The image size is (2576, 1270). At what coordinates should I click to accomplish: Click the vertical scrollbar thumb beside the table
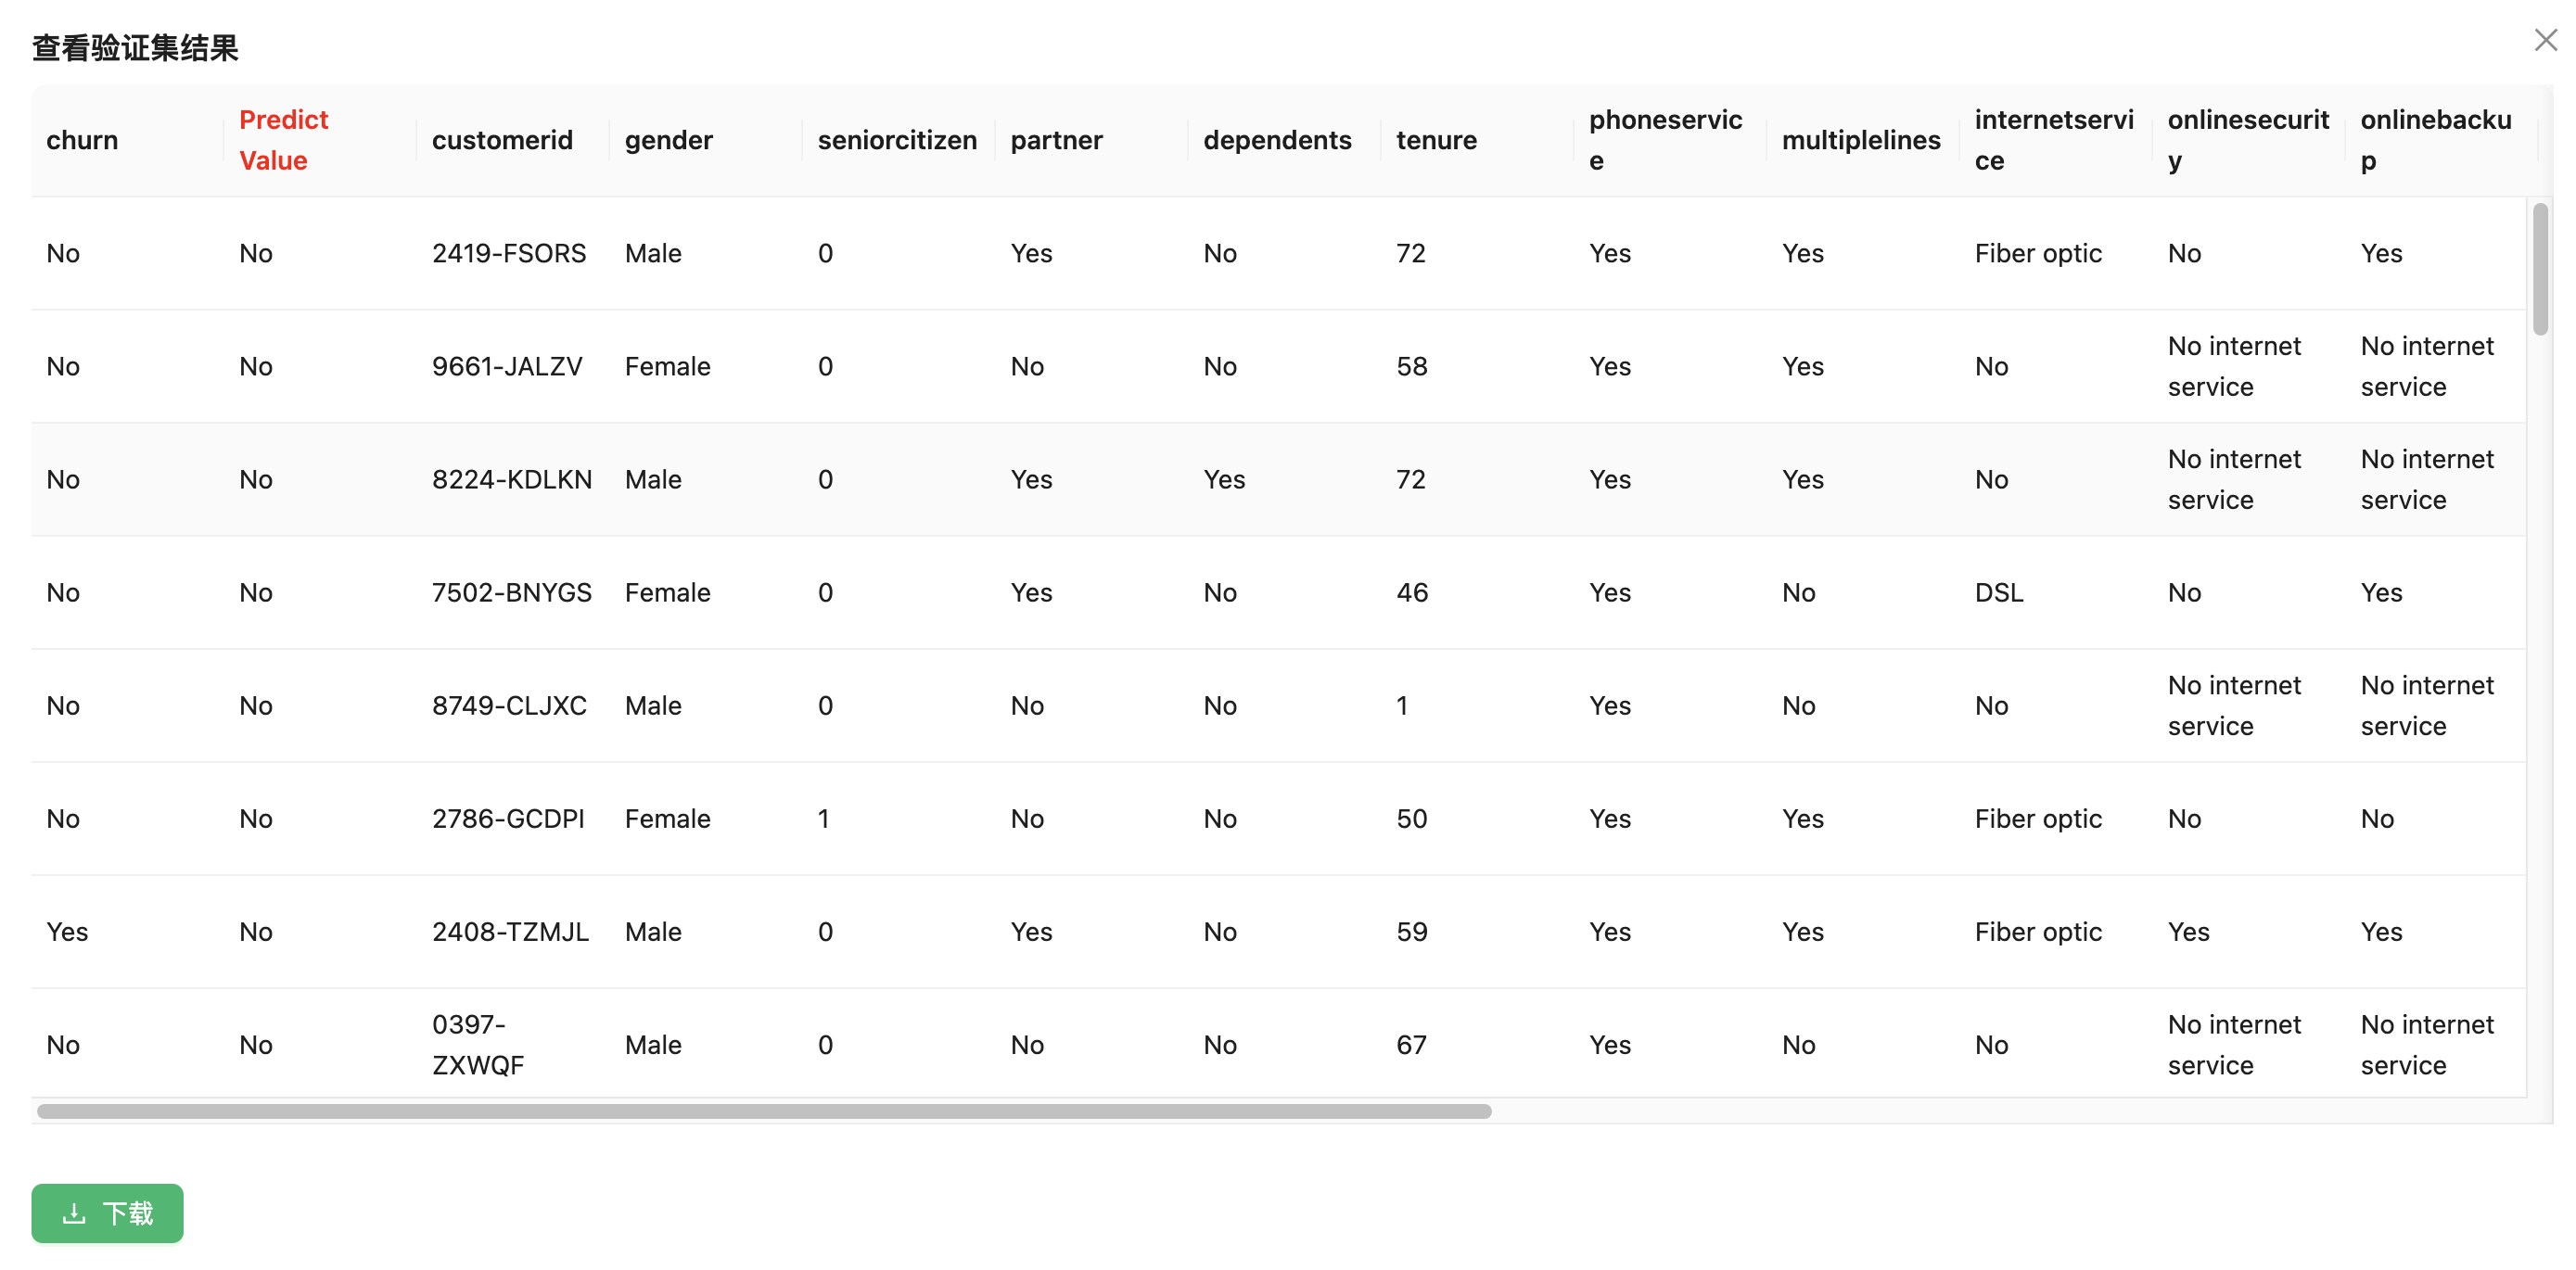(x=2540, y=268)
